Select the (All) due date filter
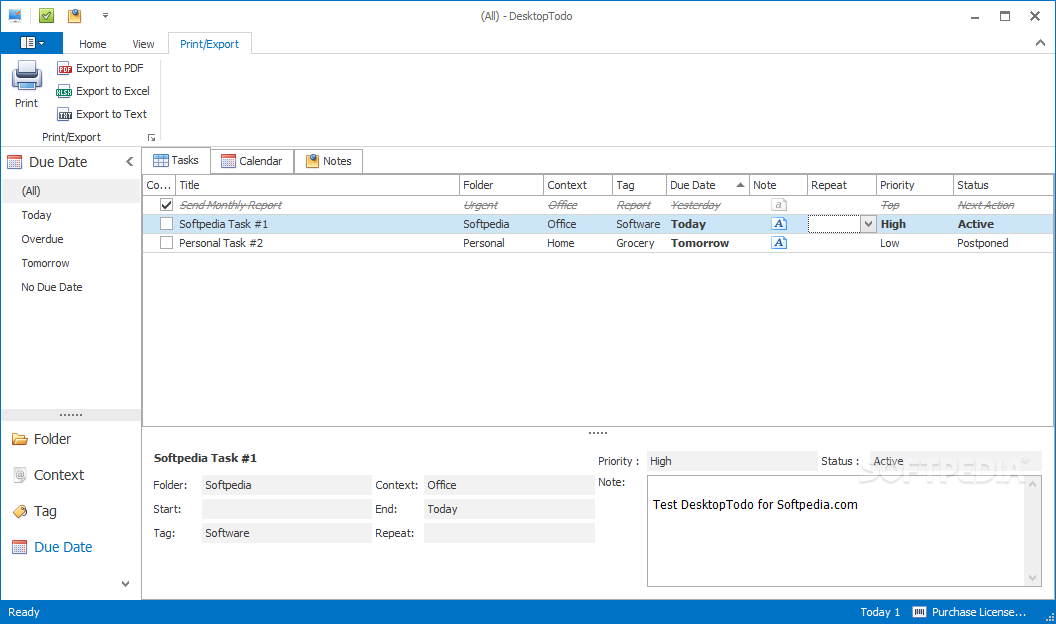 [70, 191]
